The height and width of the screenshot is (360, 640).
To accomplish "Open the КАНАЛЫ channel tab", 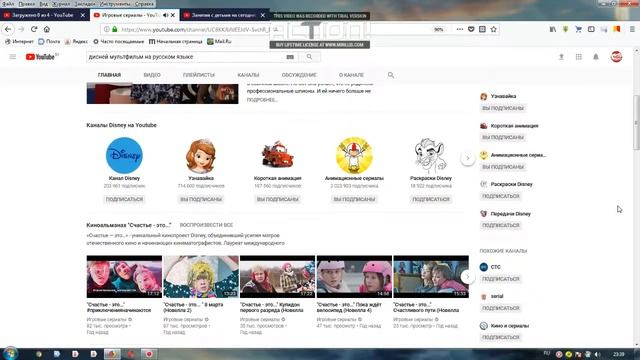I will tap(248, 75).
